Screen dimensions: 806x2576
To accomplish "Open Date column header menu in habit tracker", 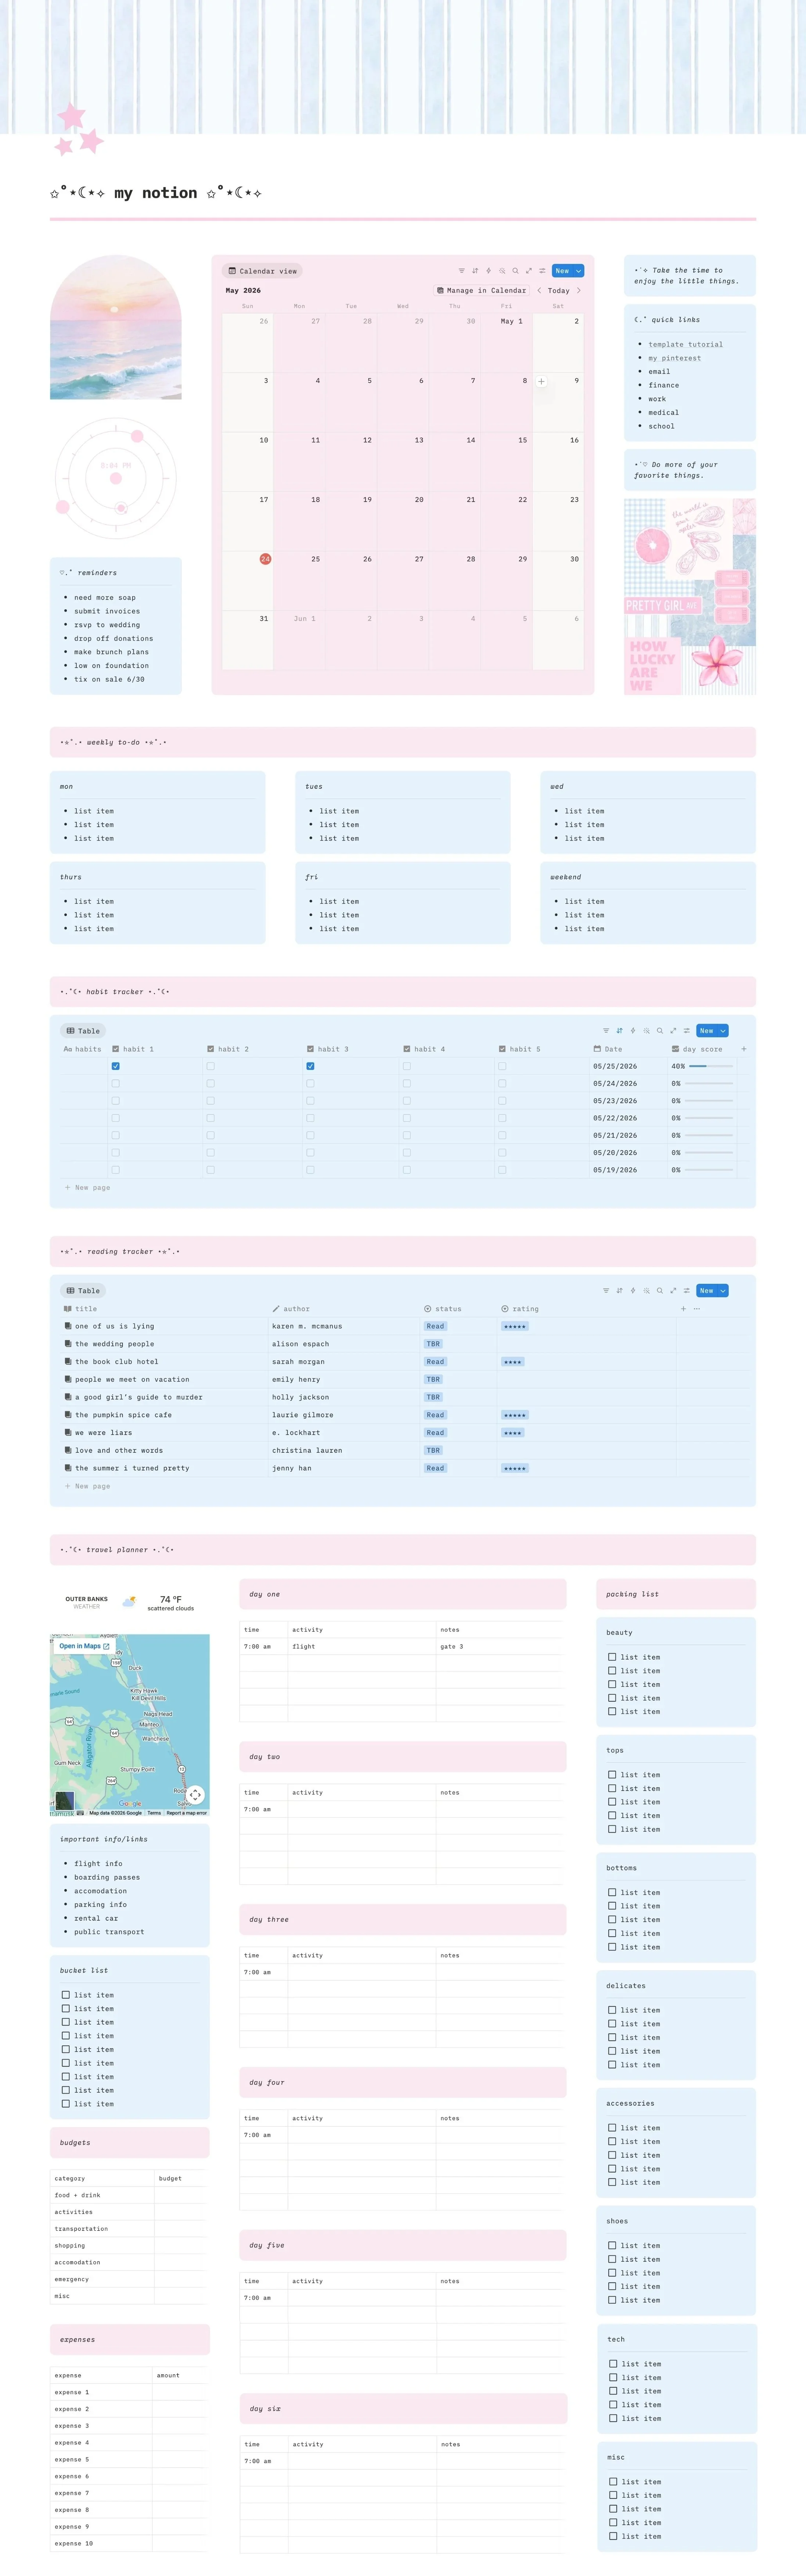I will click(x=608, y=1049).
